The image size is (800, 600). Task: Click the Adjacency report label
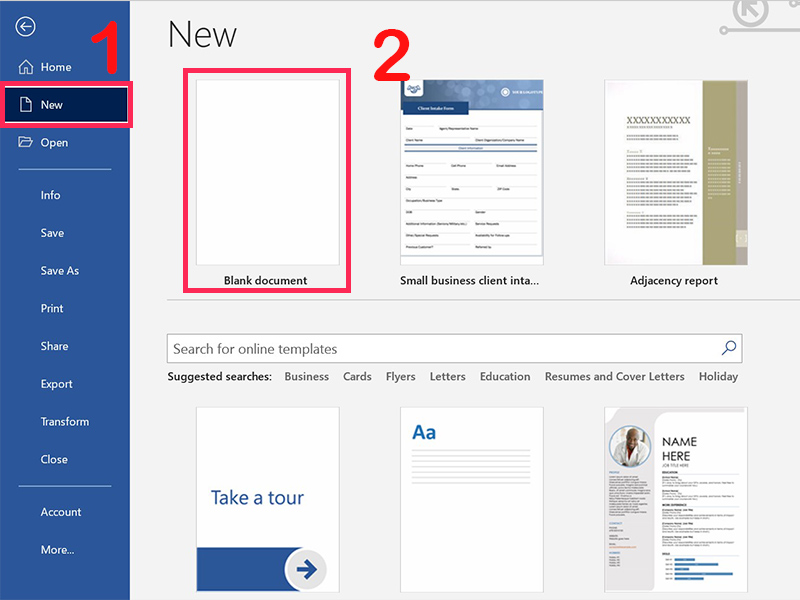(x=673, y=280)
